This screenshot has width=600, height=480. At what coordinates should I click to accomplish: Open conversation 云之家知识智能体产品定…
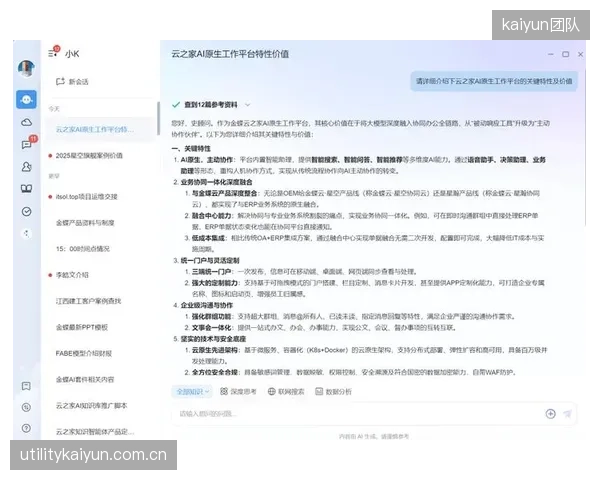(x=95, y=432)
